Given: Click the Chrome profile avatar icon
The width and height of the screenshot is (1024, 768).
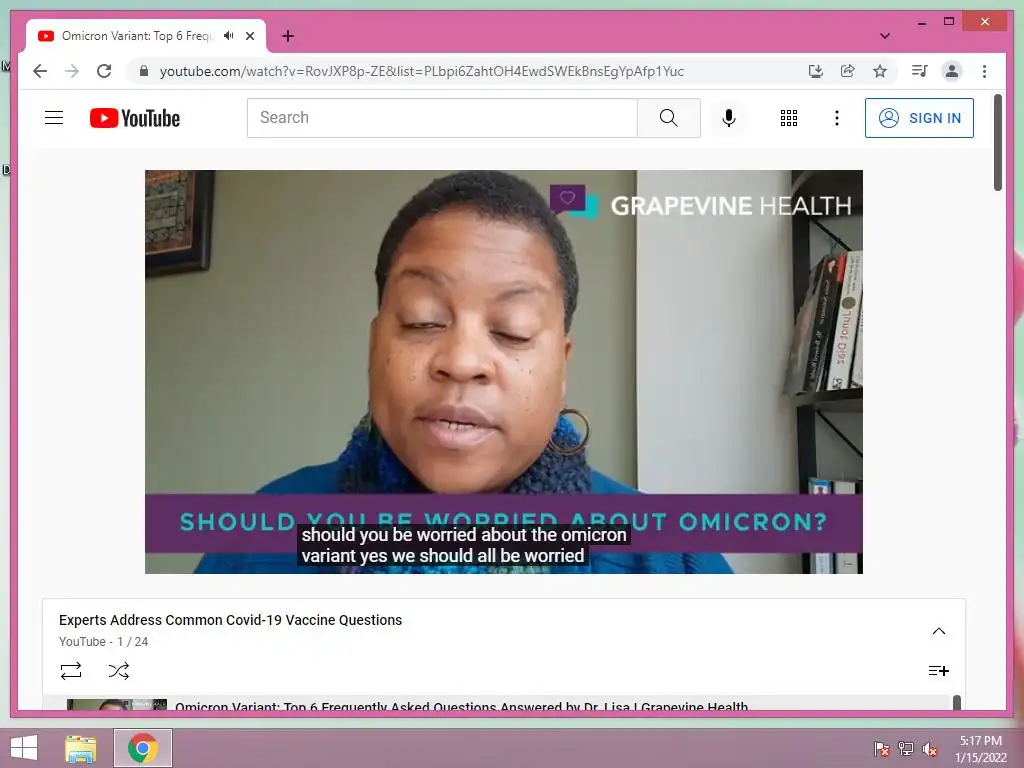Looking at the screenshot, I should pos(952,71).
